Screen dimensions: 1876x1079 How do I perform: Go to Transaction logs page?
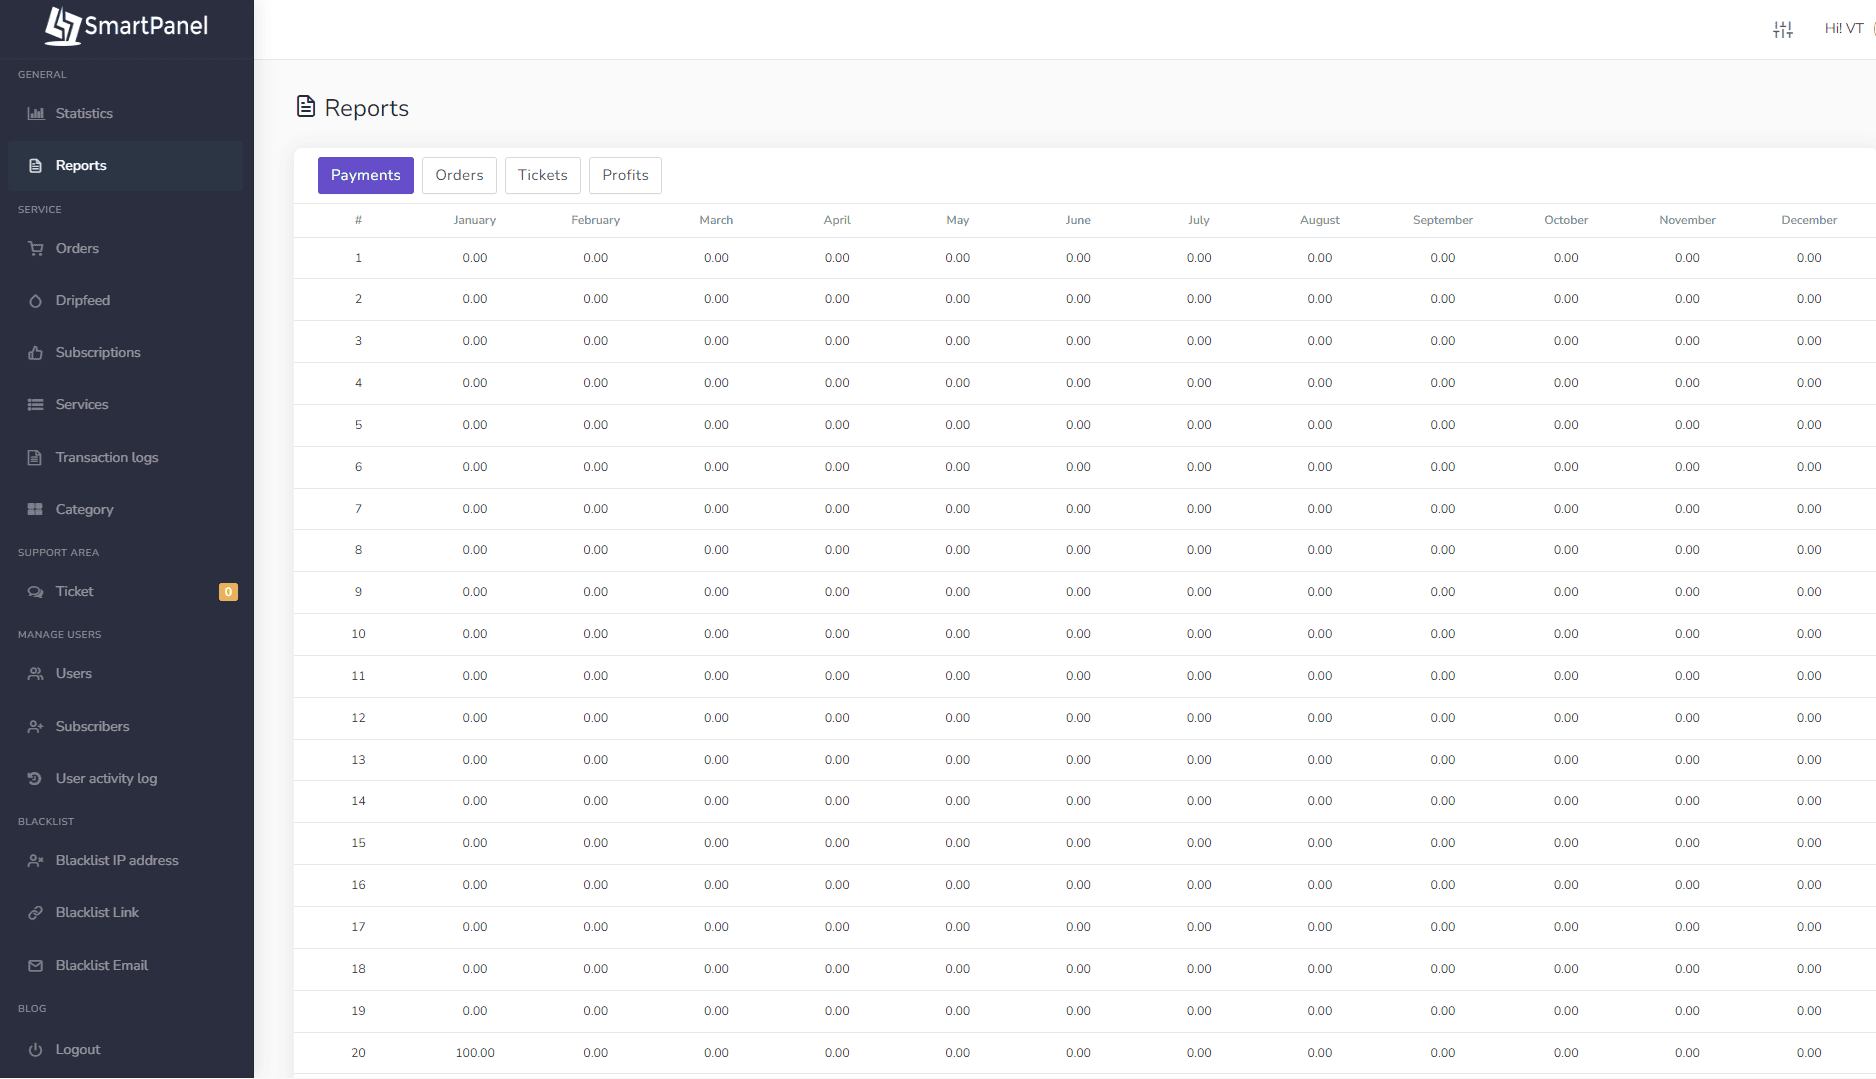[x=107, y=458]
